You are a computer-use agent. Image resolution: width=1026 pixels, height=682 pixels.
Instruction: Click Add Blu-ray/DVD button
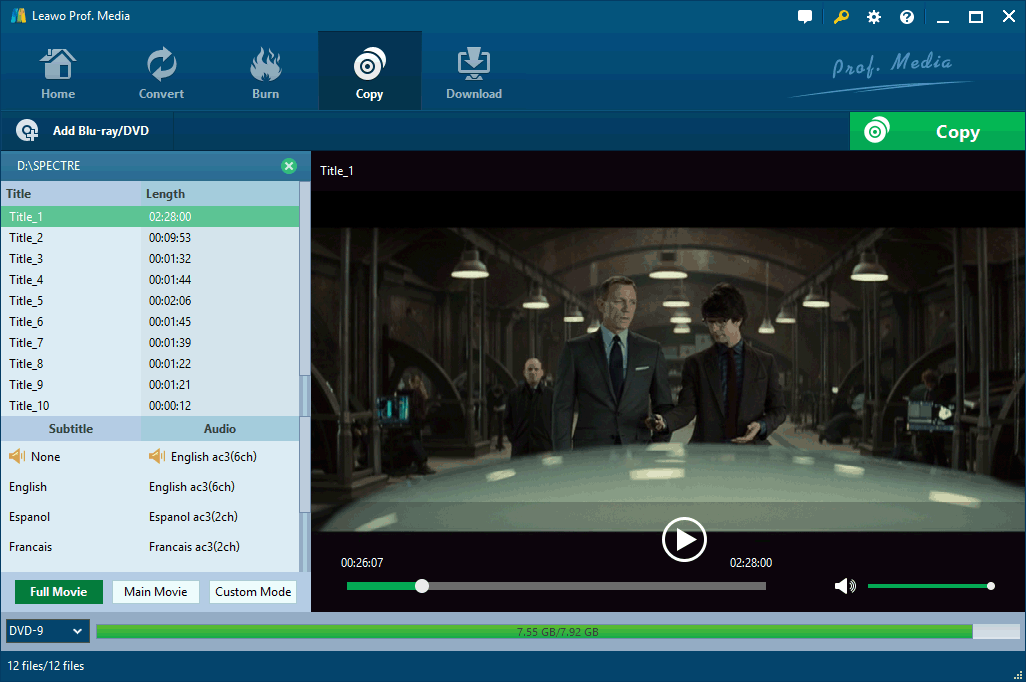pos(87,131)
